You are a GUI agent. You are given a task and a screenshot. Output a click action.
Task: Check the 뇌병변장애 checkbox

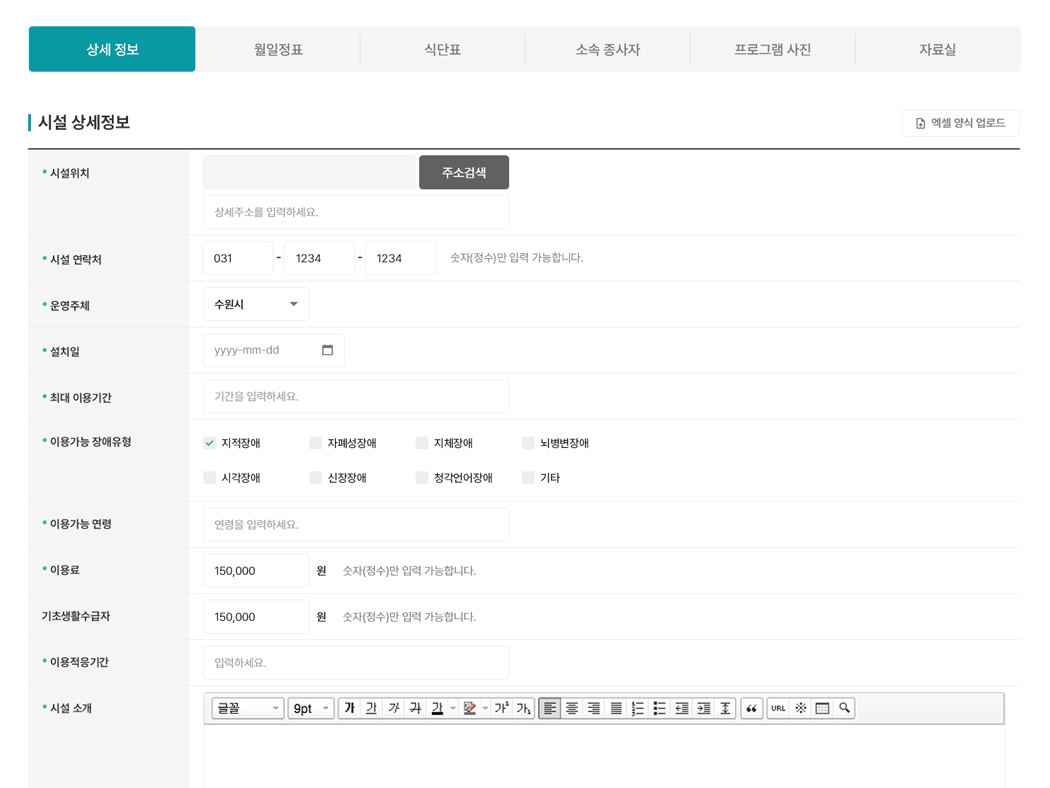[528, 443]
